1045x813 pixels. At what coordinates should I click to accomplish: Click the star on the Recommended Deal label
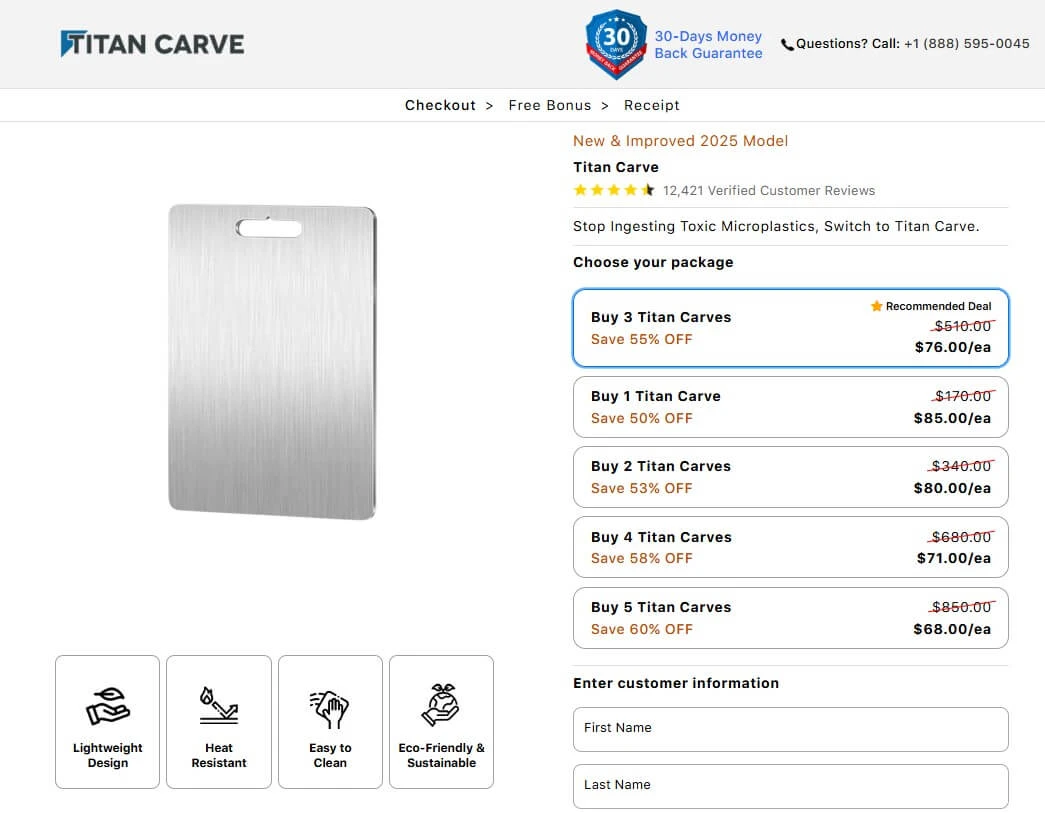point(876,306)
